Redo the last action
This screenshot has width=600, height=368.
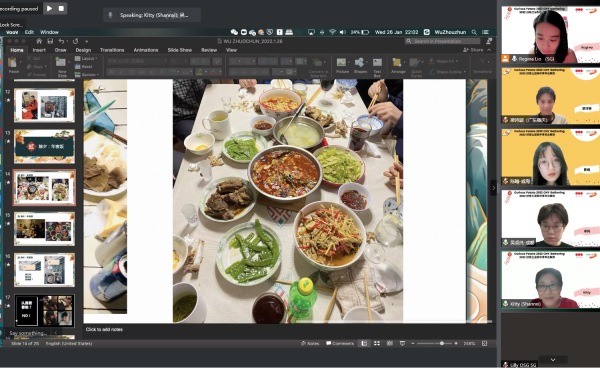click(x=75, y=41)
